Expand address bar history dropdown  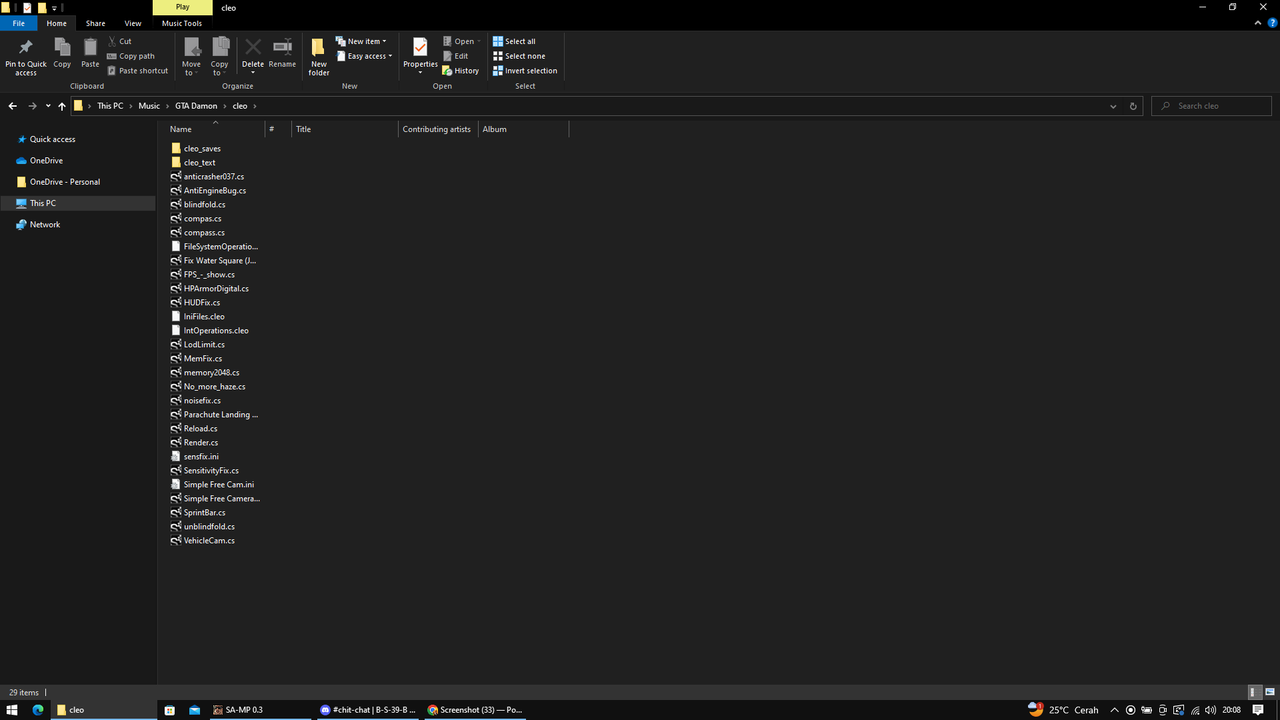(x=1113, y=106)
